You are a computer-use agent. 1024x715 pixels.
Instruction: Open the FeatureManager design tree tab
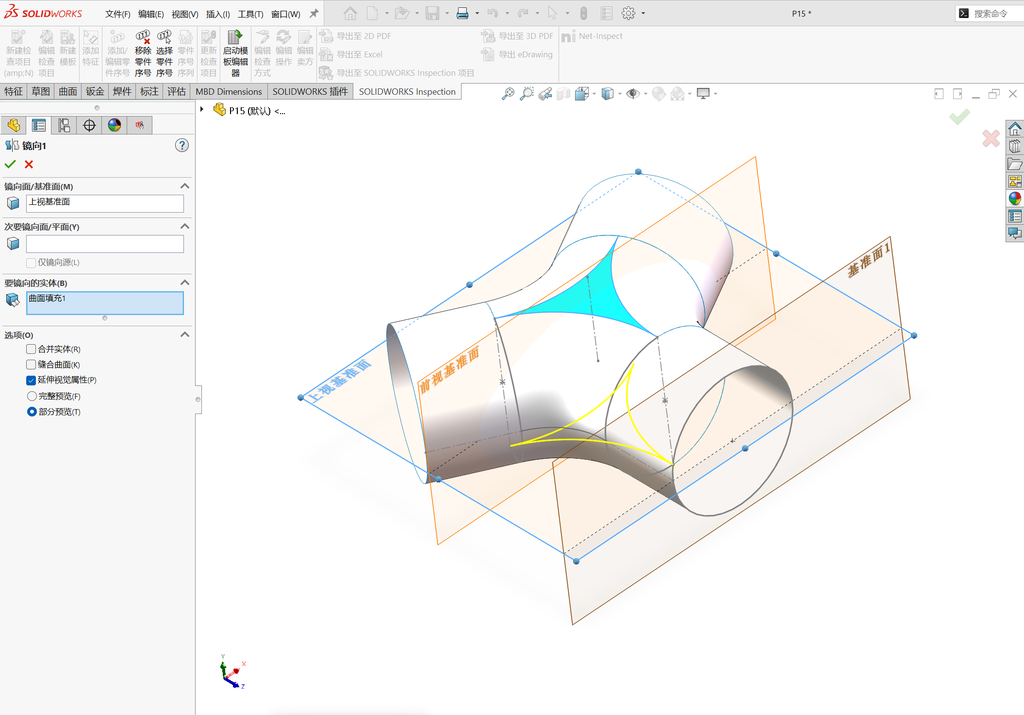coord(13,125)
